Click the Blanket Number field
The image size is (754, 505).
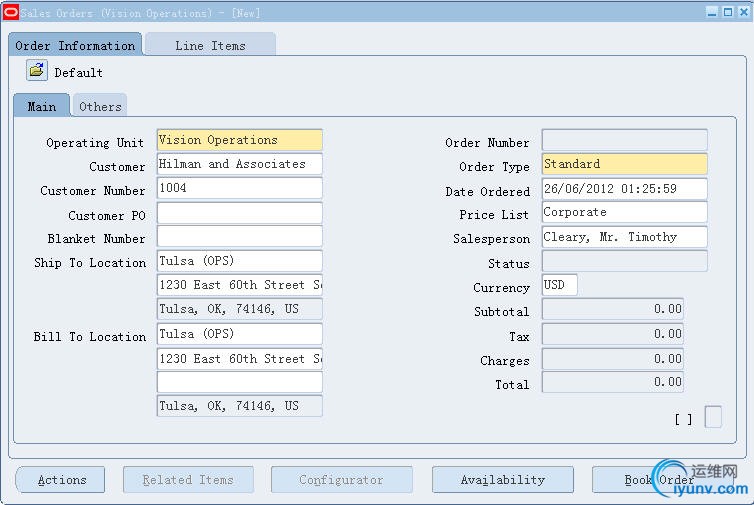239,237
